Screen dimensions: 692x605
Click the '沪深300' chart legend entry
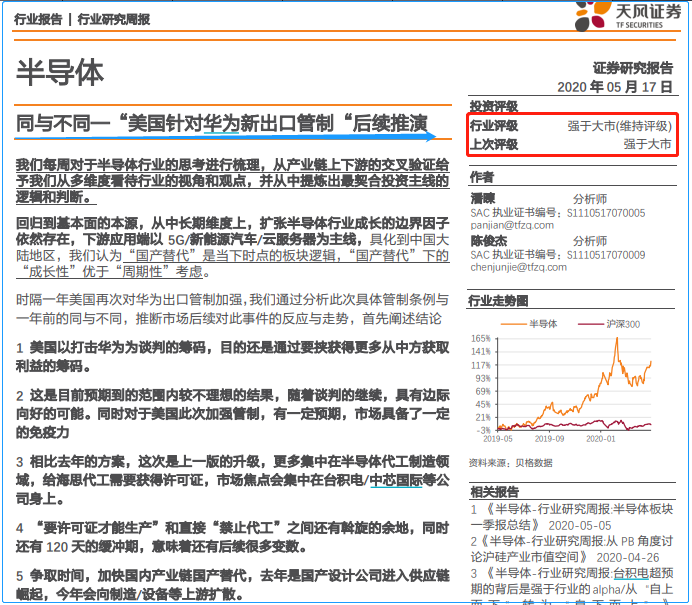[x=609, y=324]
